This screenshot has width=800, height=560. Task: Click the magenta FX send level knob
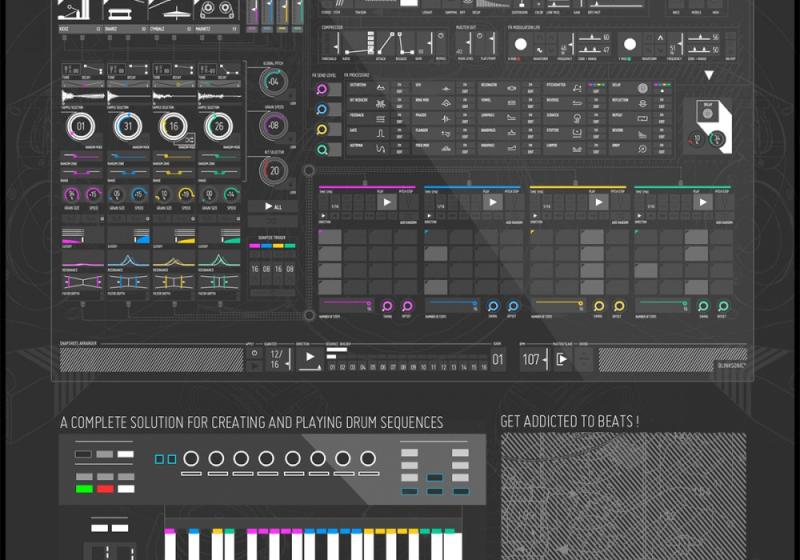tap(322, 90)
